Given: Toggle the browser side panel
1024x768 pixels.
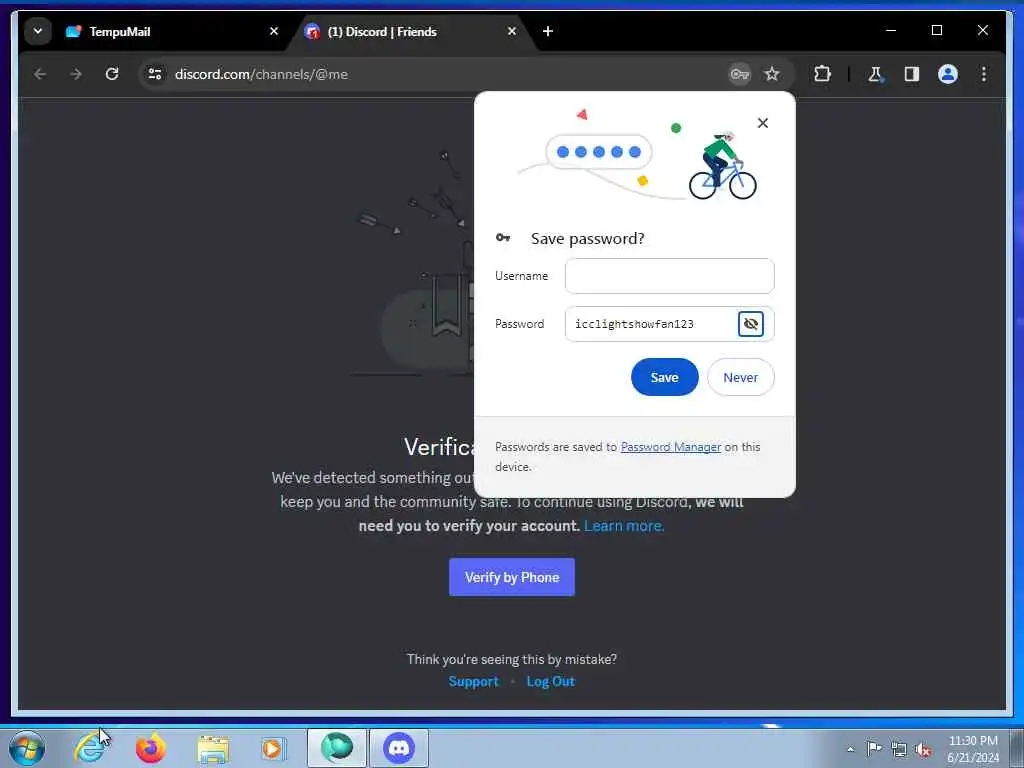Looking at the screenshot, I should (912, 74).
